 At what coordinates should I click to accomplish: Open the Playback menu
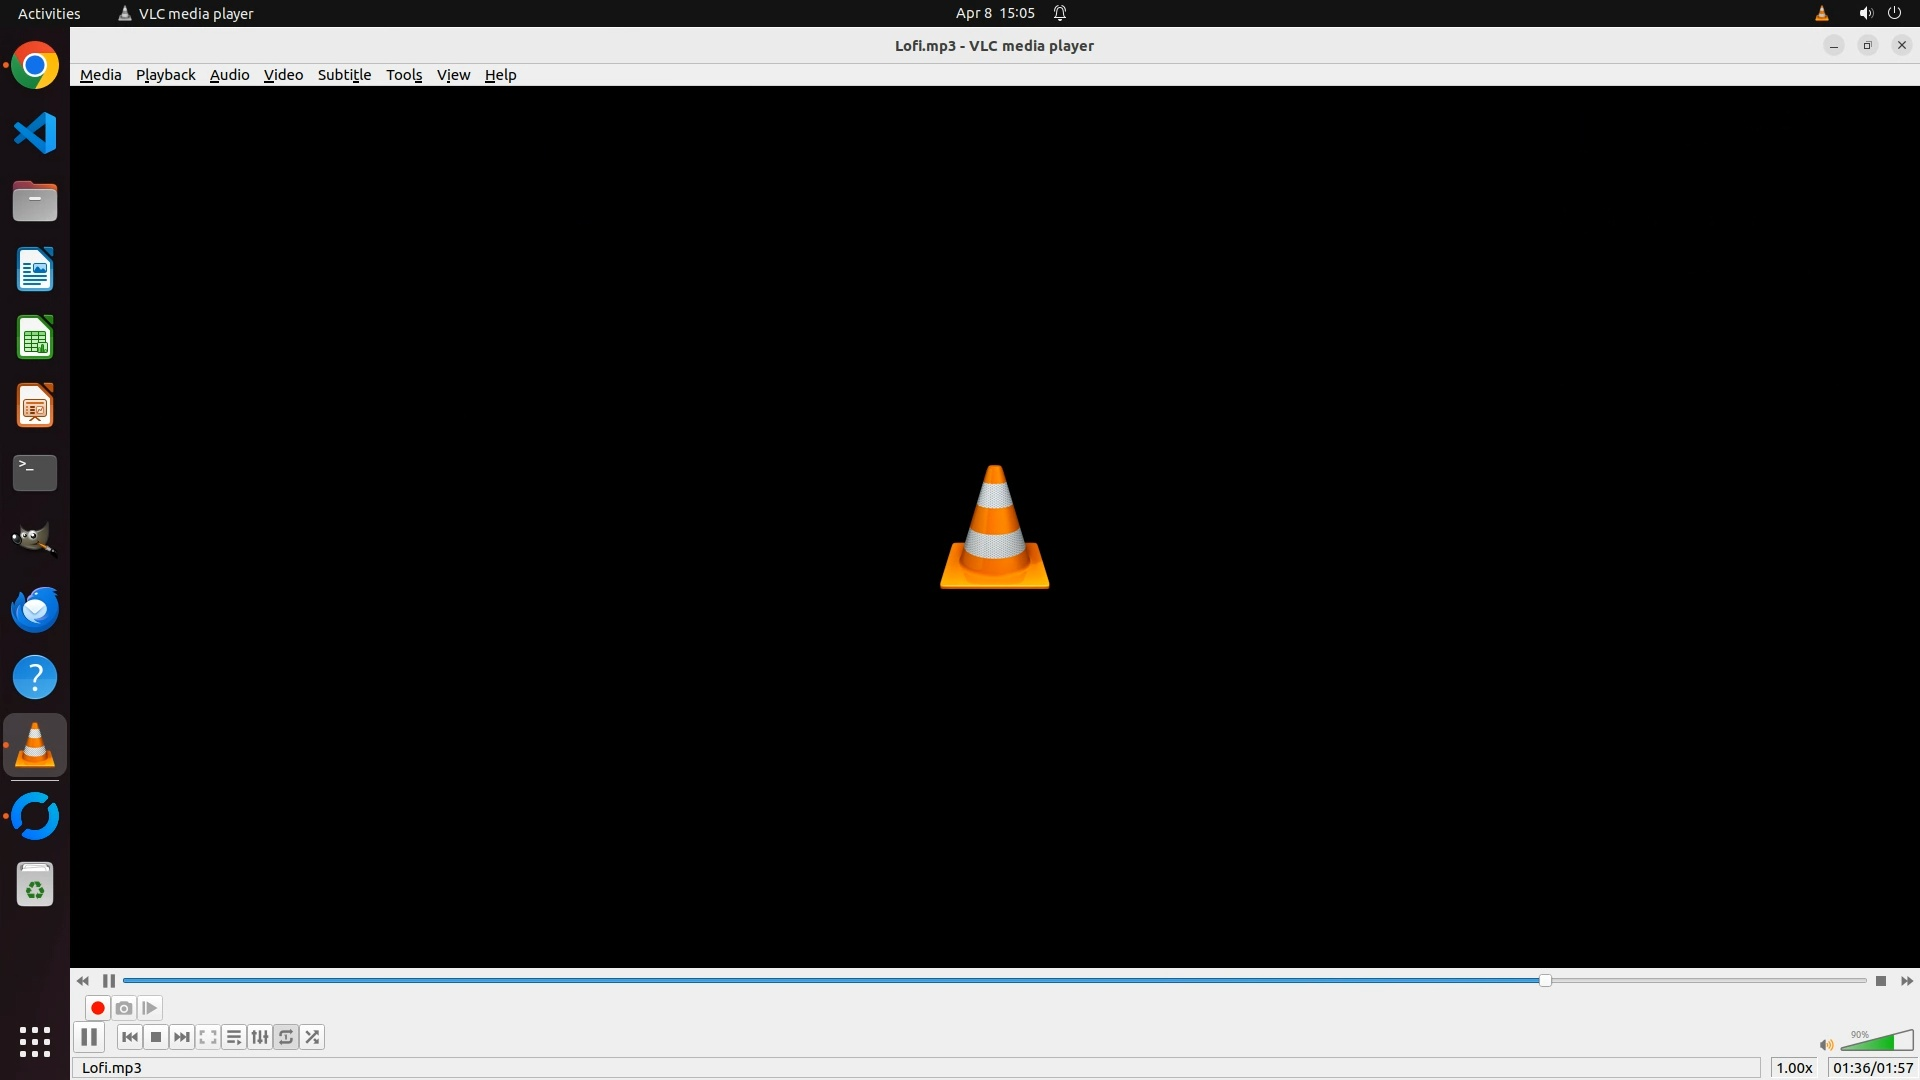pyautogui.click(x=165, y=75)
